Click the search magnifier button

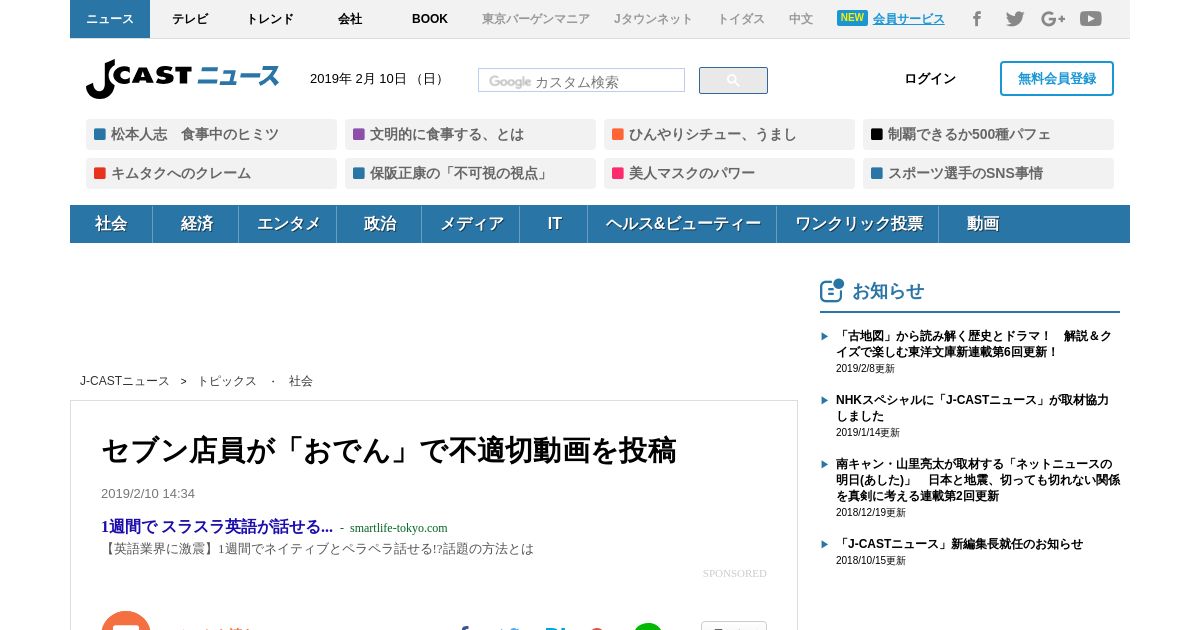coord(733,81)
